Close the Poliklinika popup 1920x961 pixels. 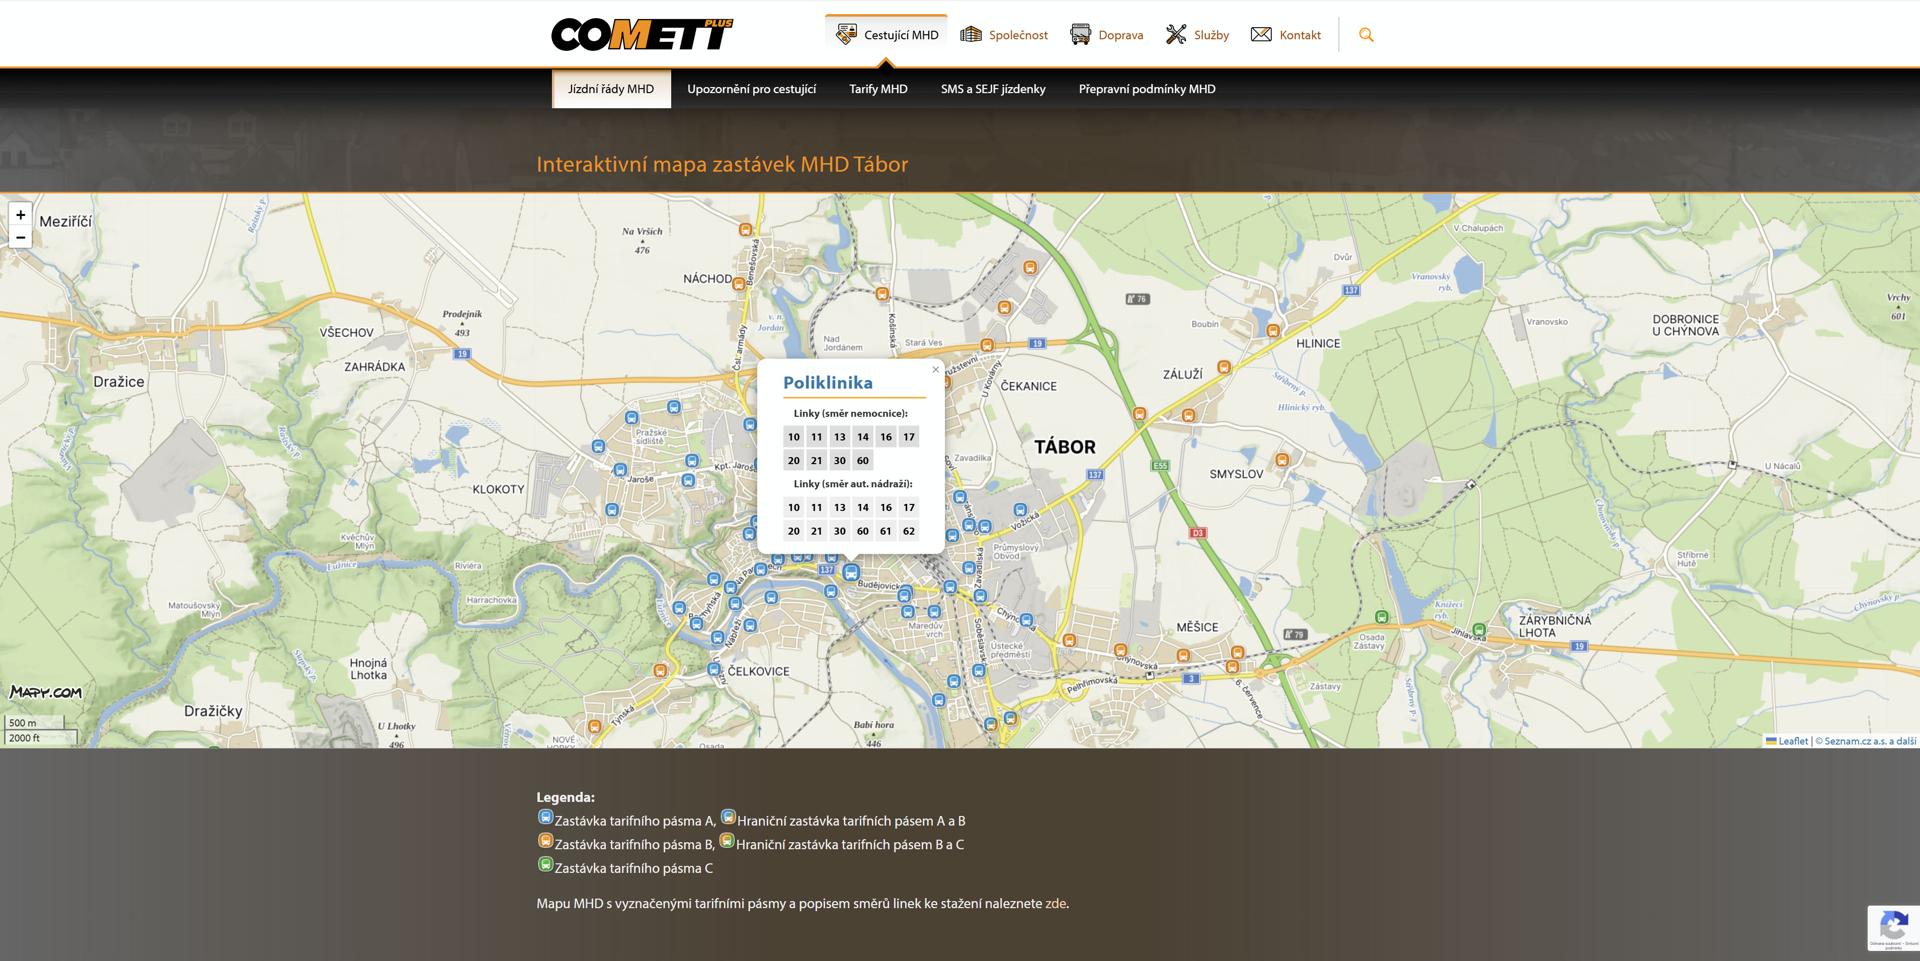click(935, 370)
